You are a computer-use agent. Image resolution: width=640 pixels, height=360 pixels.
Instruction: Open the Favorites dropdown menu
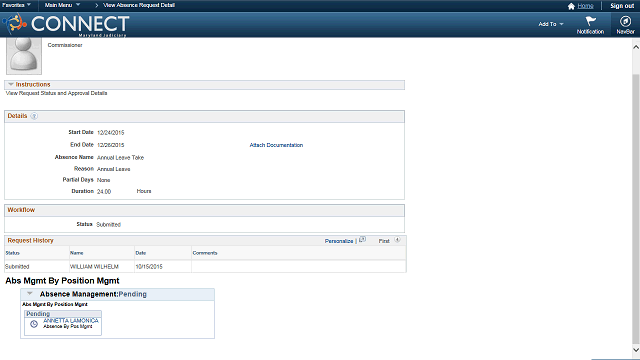pos(16,5)
